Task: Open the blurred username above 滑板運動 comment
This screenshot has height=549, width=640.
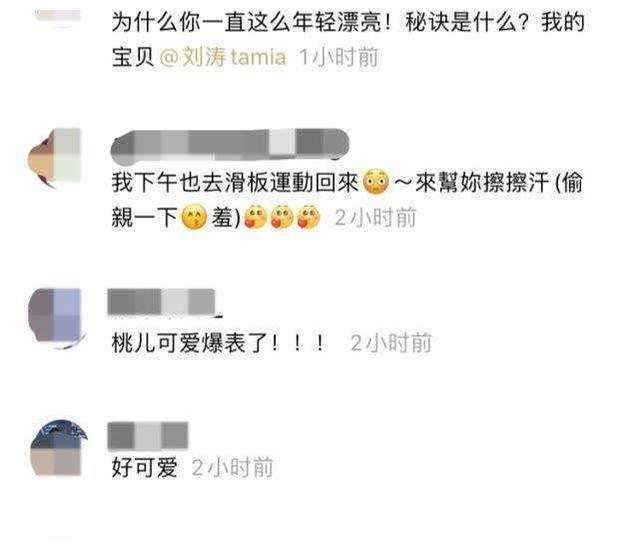Action: (230, 144)
